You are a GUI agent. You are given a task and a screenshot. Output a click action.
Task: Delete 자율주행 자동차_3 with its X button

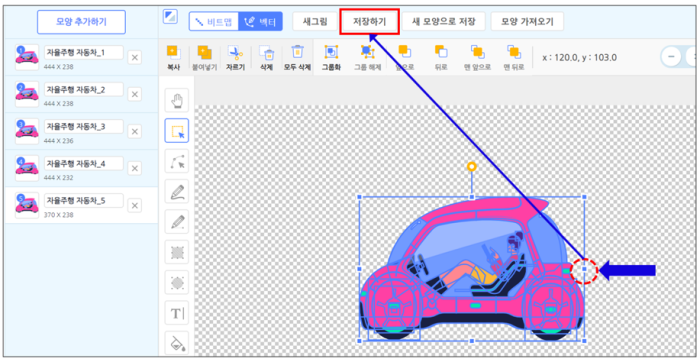pos(134,131)
